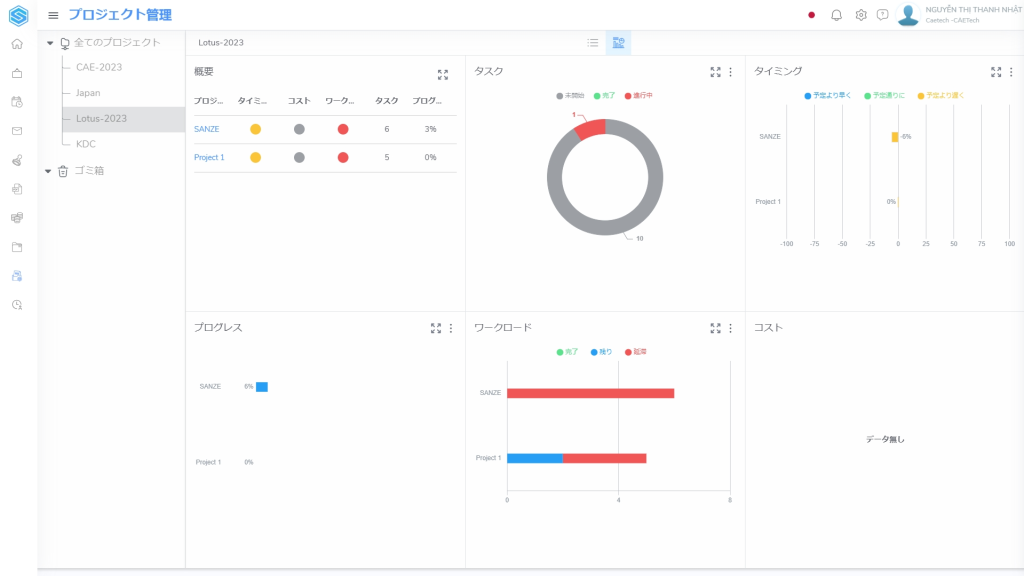Open the home icon in sidebar
The image size is (1024, 576).
pos(17,44)
